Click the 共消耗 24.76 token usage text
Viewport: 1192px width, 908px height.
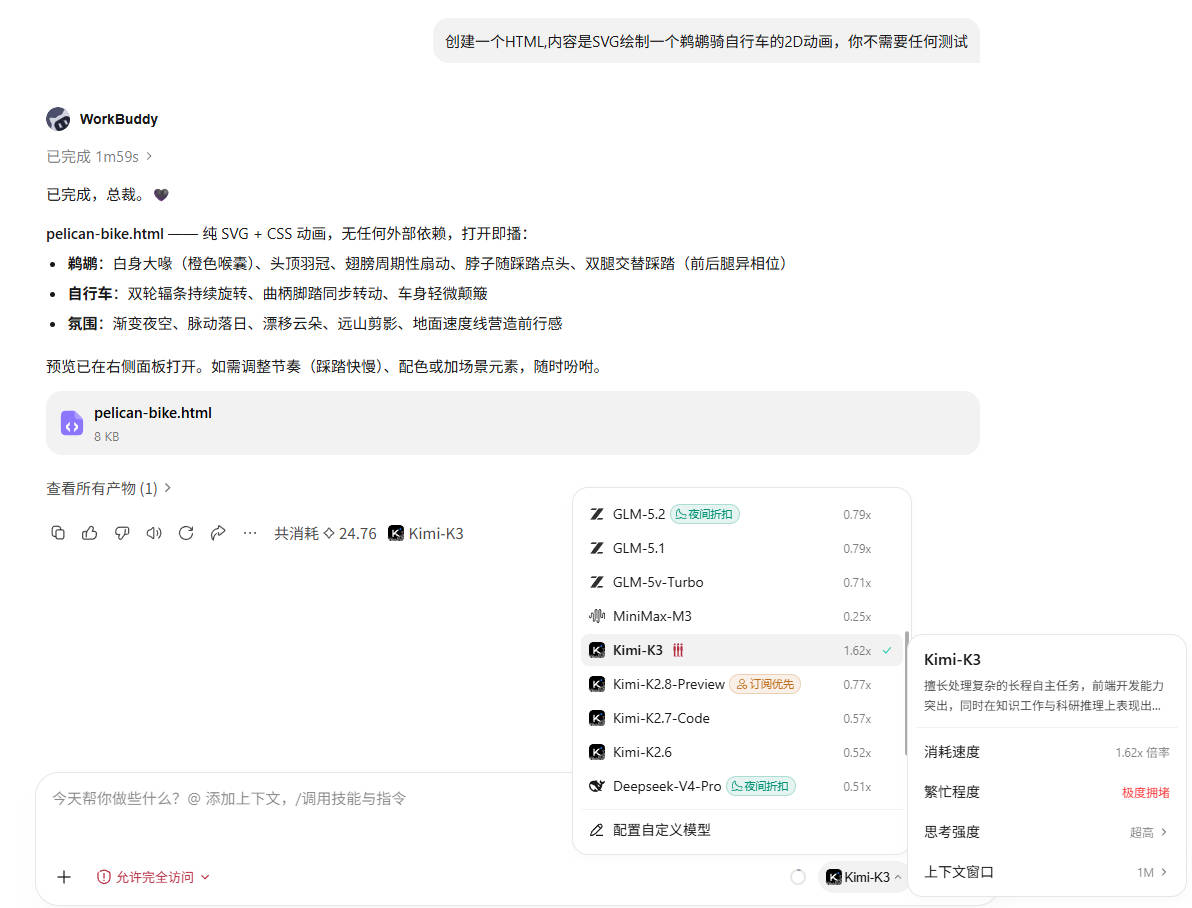[325, 533]
